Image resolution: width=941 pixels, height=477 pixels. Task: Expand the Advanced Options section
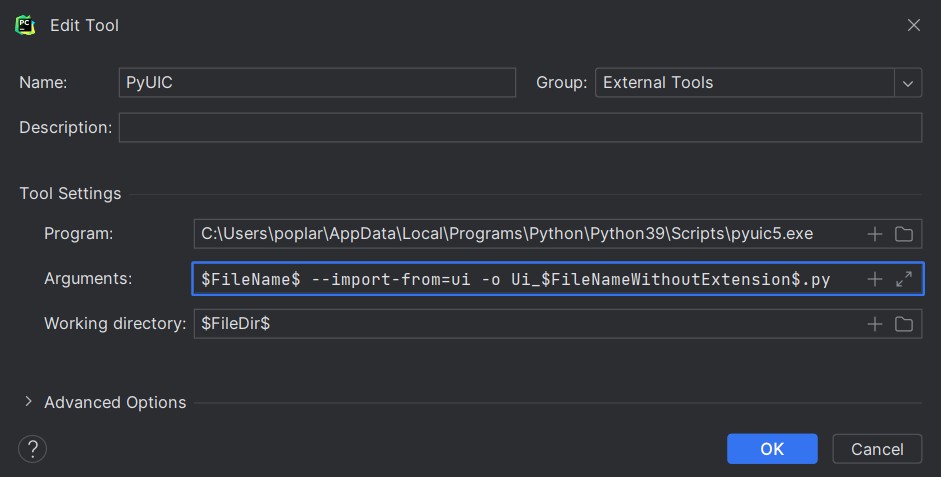tap(28, 402)
